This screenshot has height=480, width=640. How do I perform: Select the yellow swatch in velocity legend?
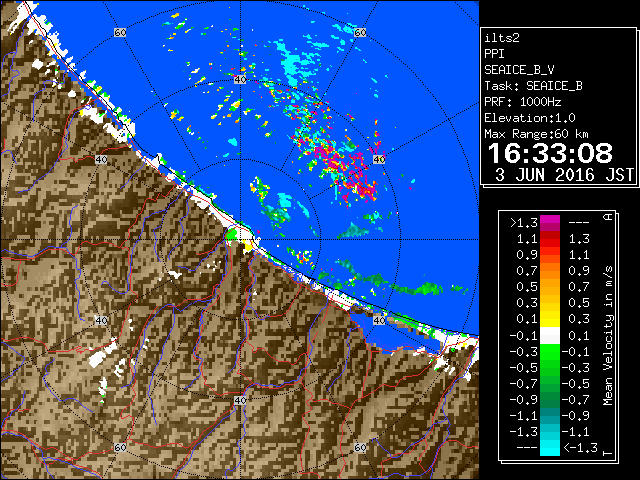pyautogui.click(x=550, y=319)
